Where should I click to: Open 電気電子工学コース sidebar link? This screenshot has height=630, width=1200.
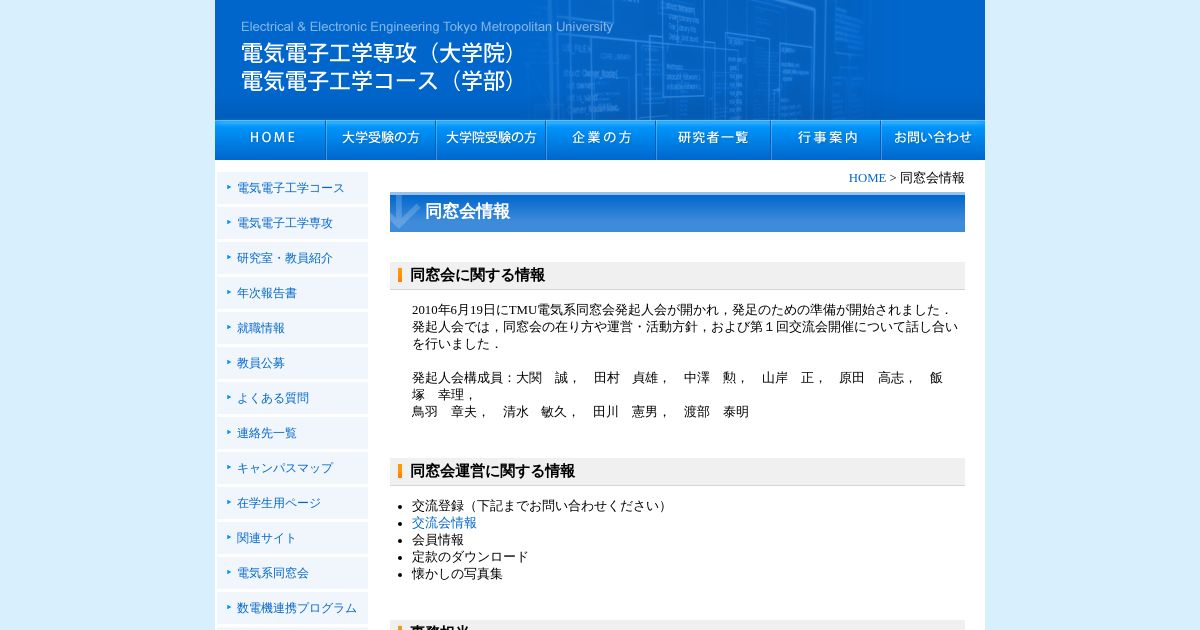pos(292,188)
